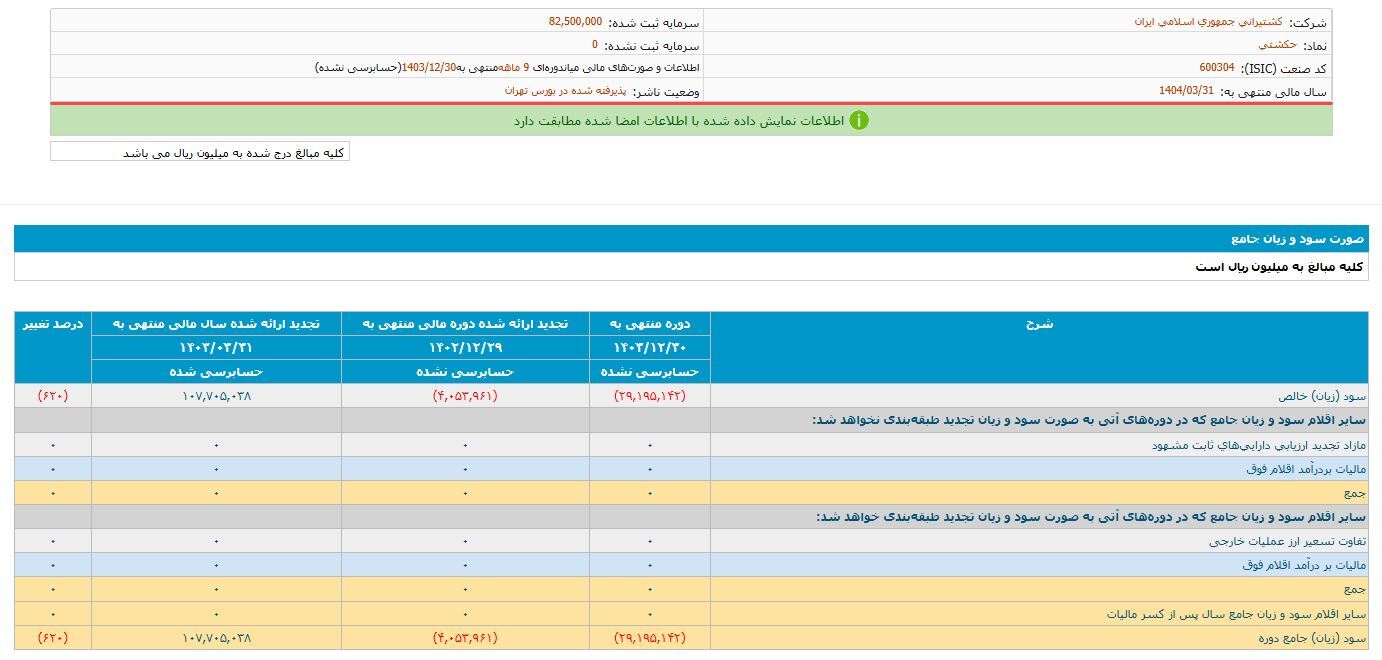Viewport: 1382px width, 660px height.
Task: Click the million-rial note box کلیه مبالغ درج شده
Action: click(x=200, y=153)
